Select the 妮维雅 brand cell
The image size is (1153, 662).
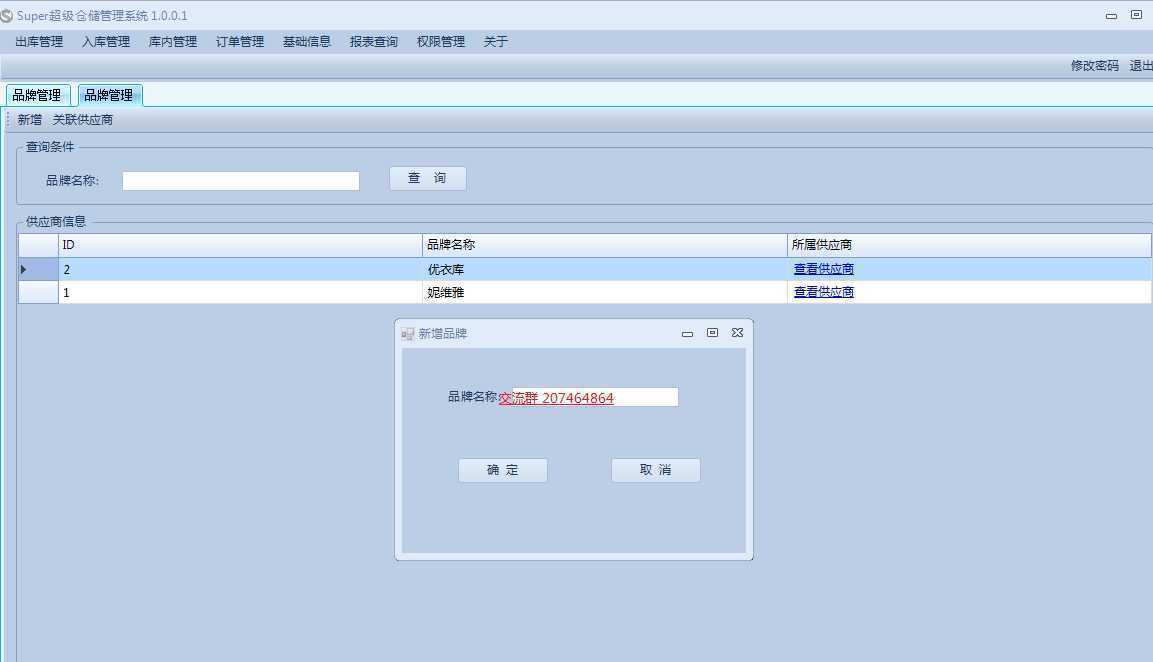(604, 292)
